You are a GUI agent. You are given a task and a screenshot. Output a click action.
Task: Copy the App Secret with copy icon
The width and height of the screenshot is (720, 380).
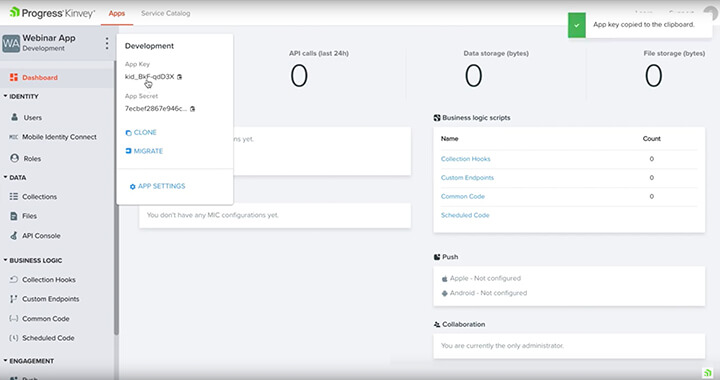pyautogui.click(x=192, y=109)
